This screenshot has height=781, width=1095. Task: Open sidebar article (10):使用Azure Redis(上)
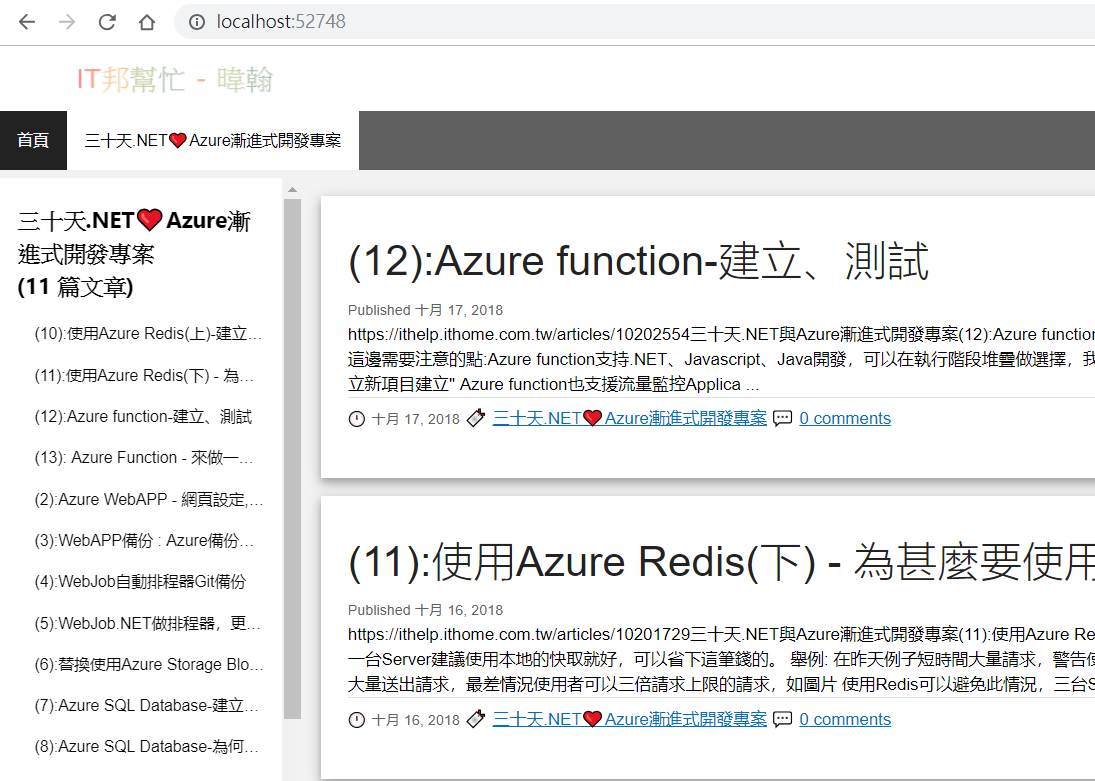pyautogui.click(x=148, y=334)
